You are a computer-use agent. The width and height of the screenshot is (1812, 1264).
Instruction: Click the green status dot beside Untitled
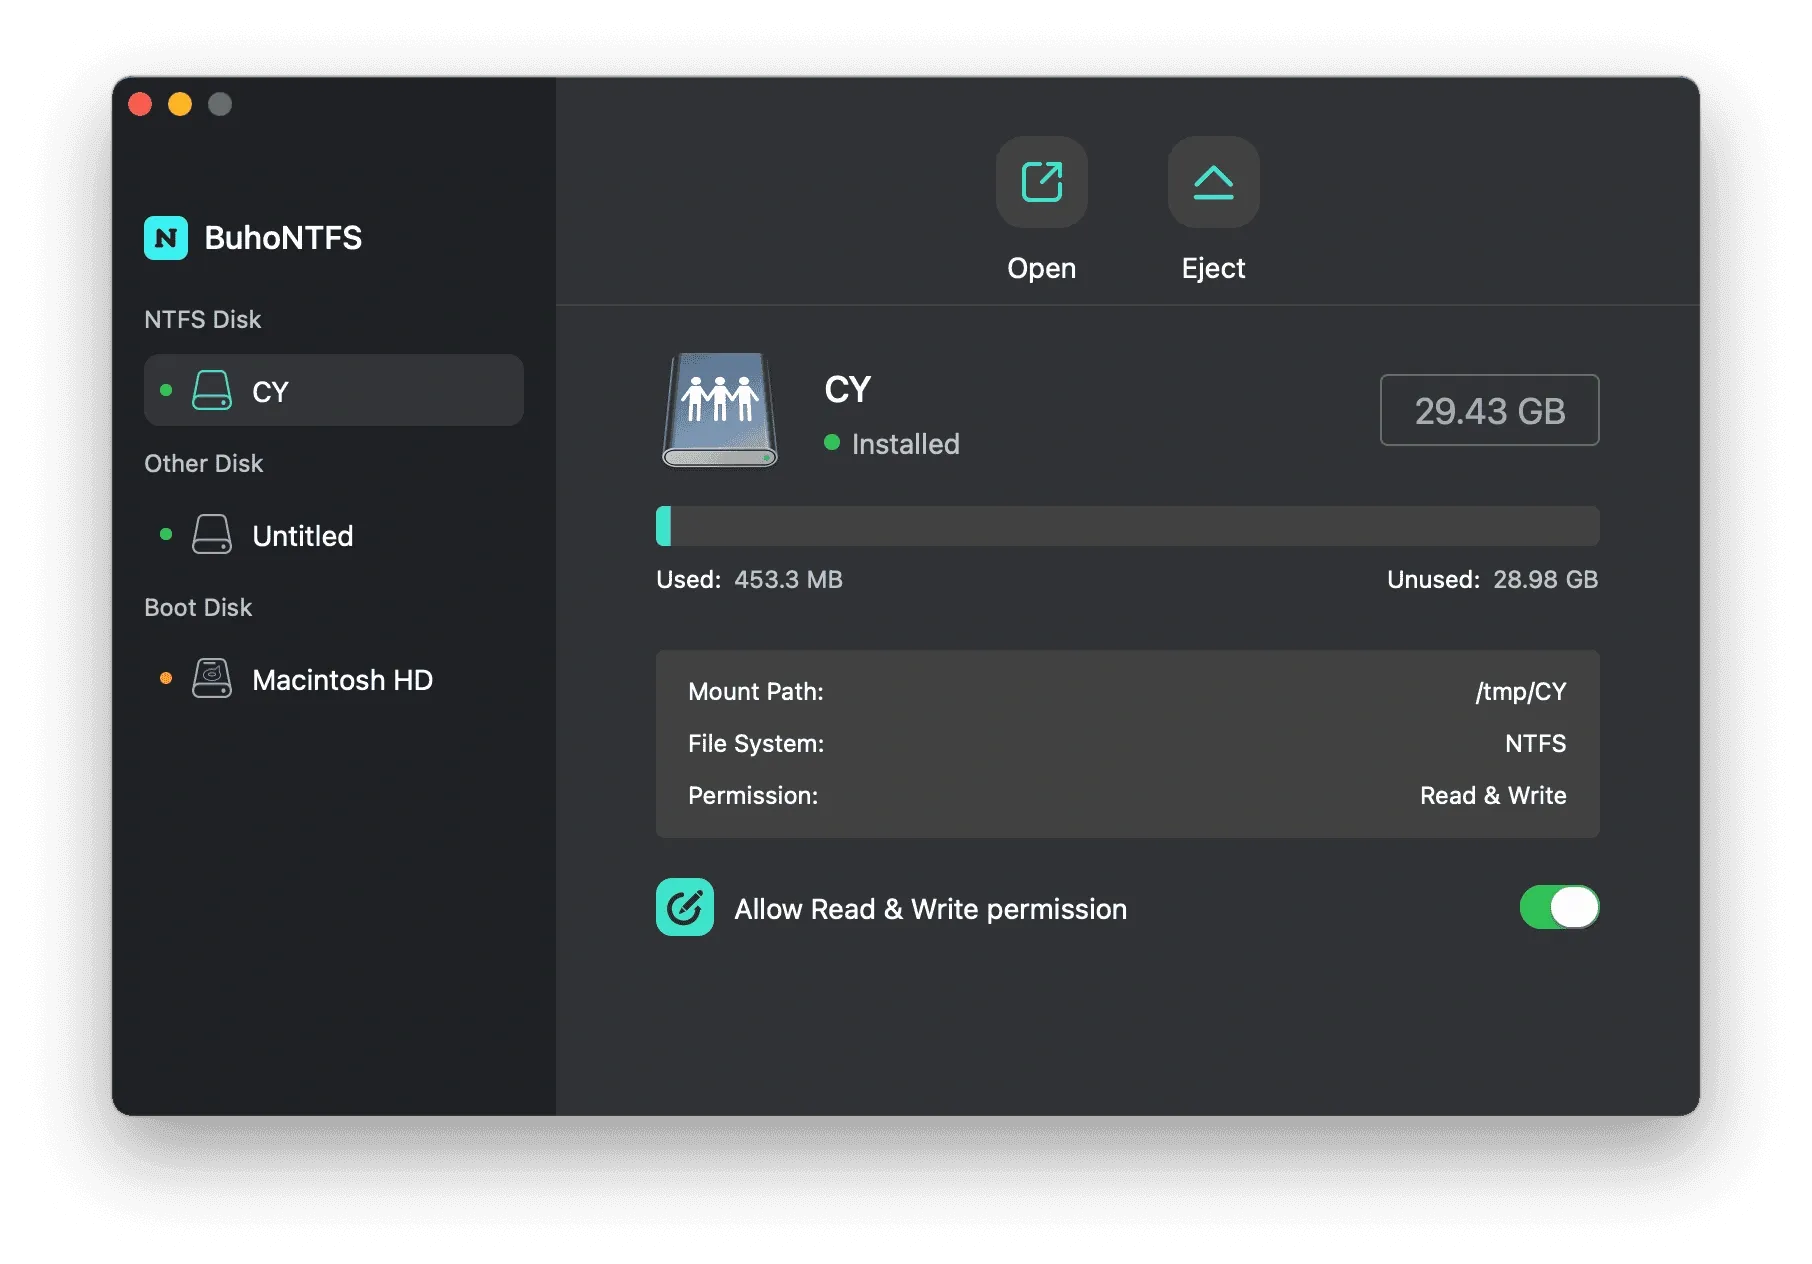(166, 535)
